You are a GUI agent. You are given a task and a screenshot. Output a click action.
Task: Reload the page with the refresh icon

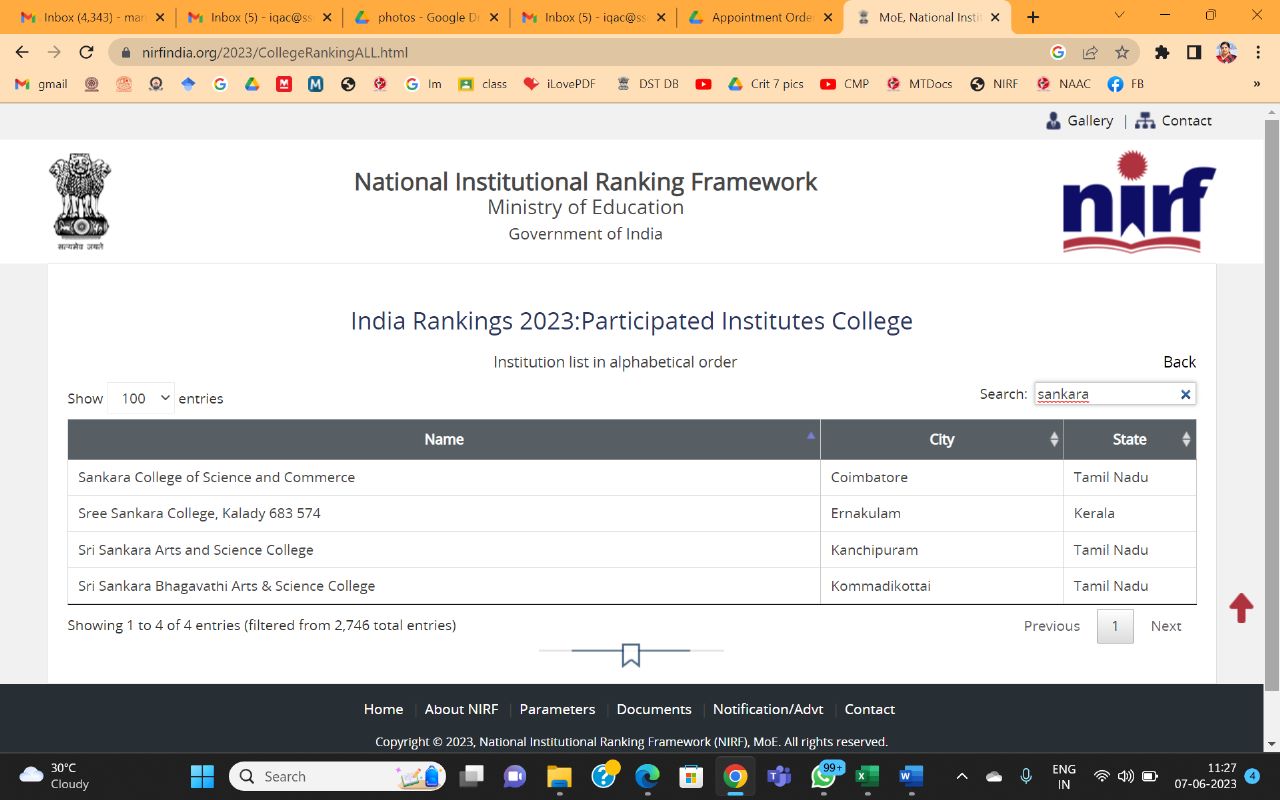87,53
